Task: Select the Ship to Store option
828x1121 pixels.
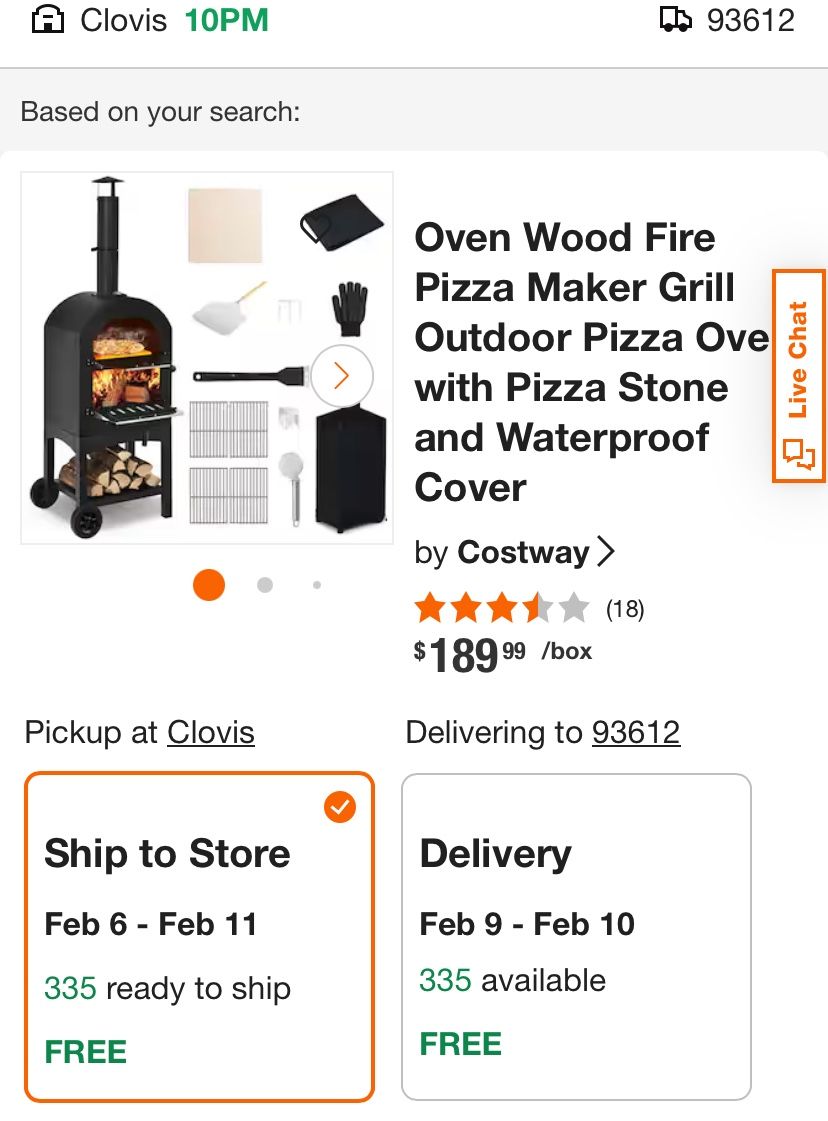Action: coord(199,936)
